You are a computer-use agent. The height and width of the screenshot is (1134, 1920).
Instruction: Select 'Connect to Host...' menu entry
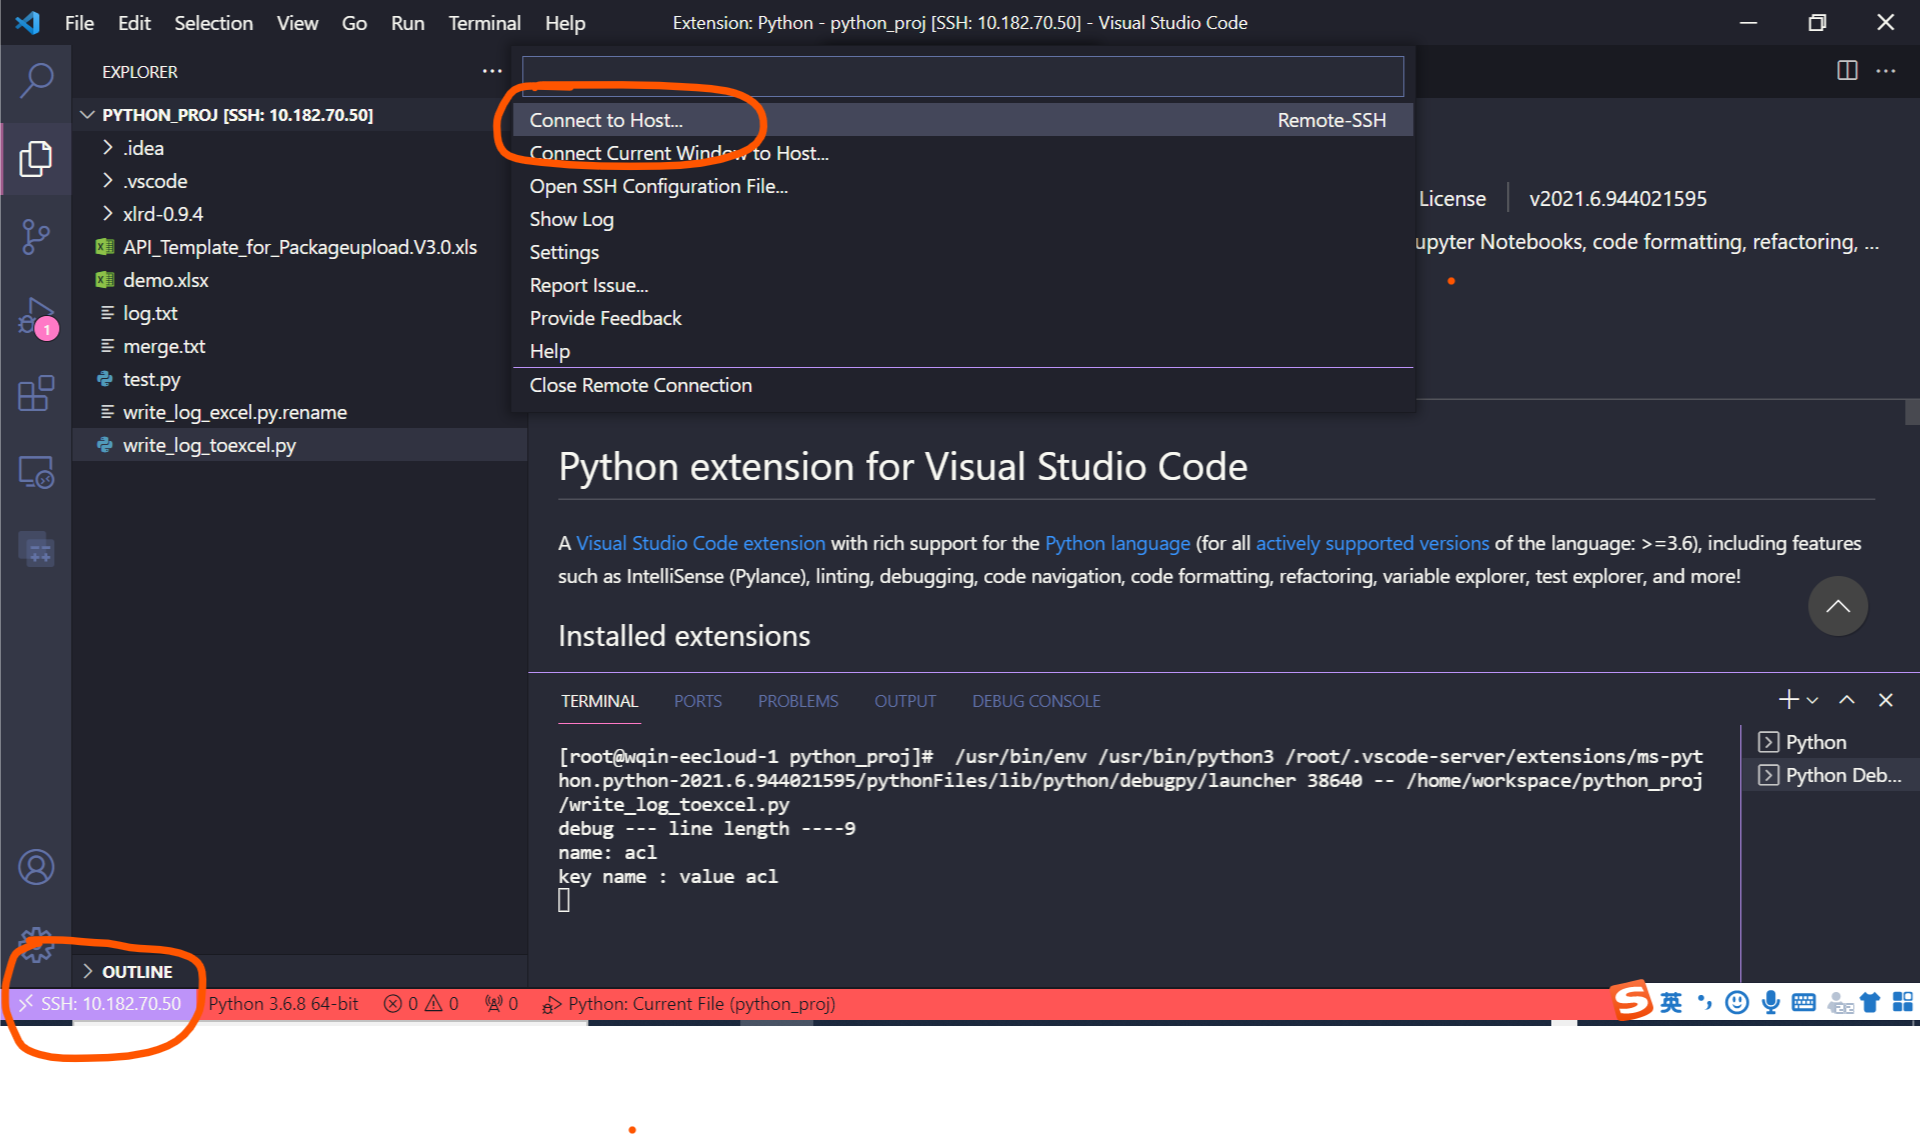(x=606, y=119)
